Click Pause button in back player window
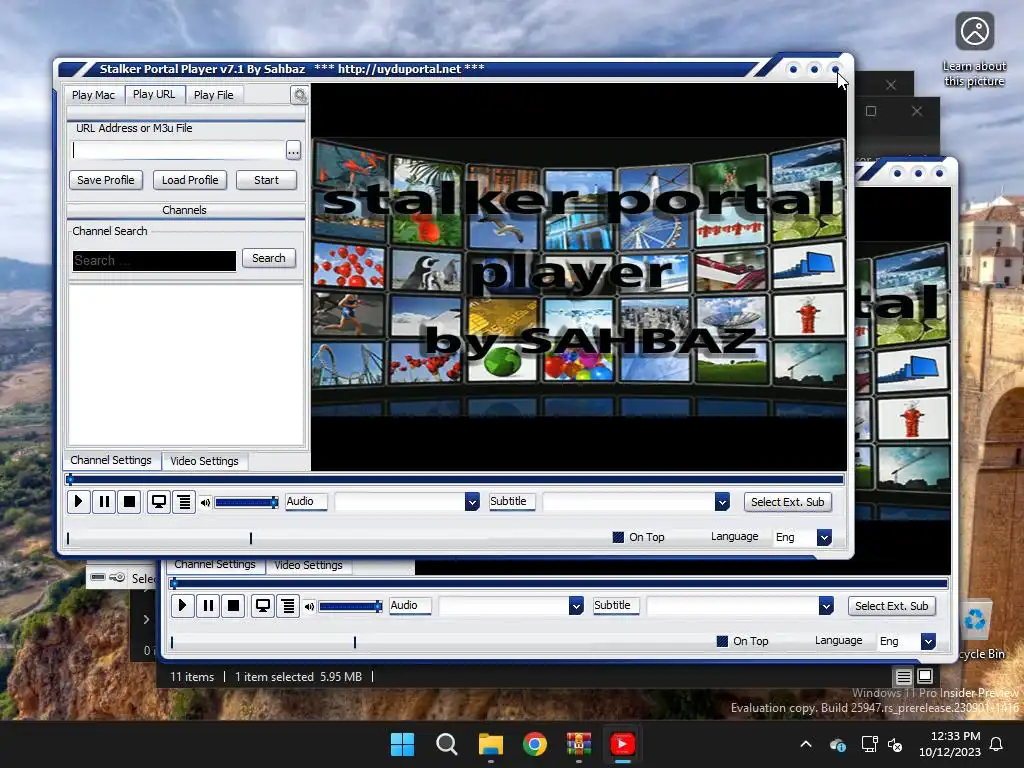The height and width of the screenshot is (768, 1024). coord(208,605)
